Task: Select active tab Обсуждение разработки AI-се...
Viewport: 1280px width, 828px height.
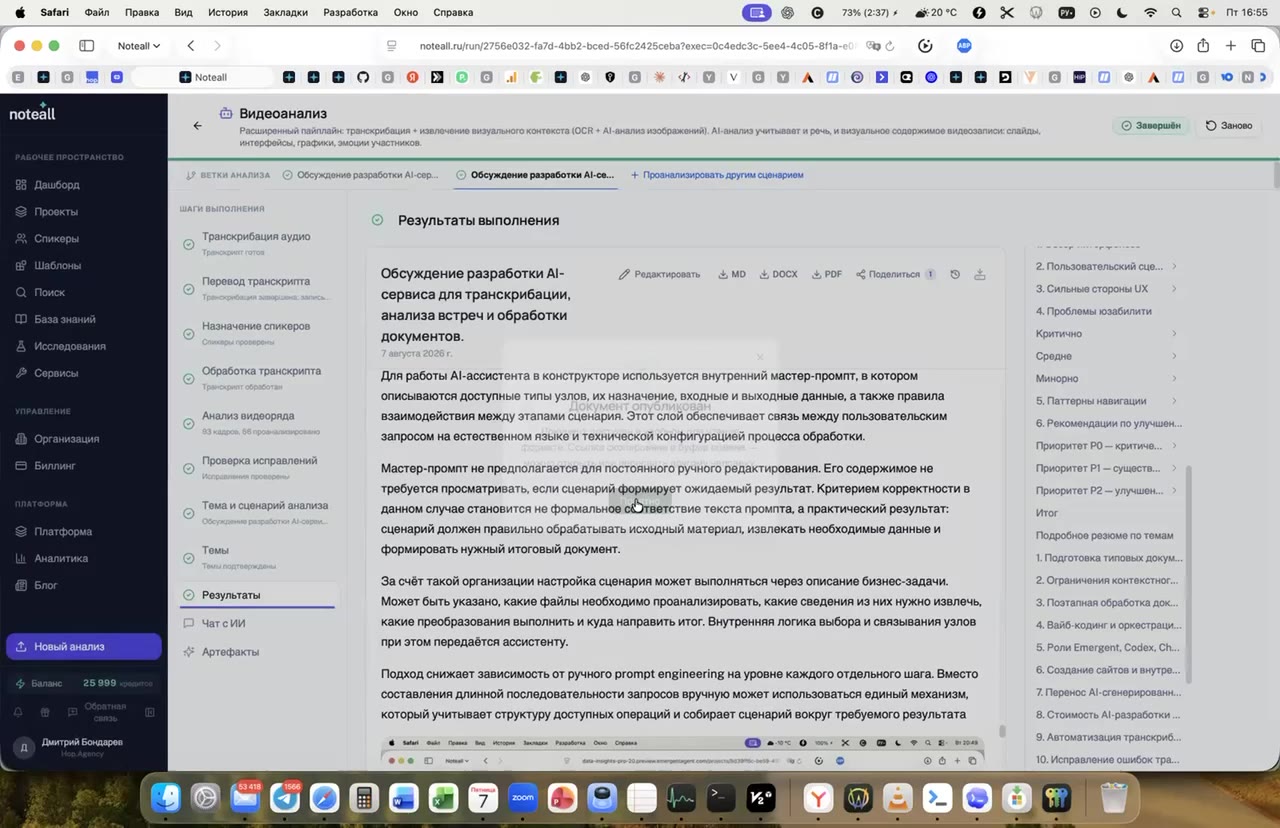Action: click(x=534, y=175)
